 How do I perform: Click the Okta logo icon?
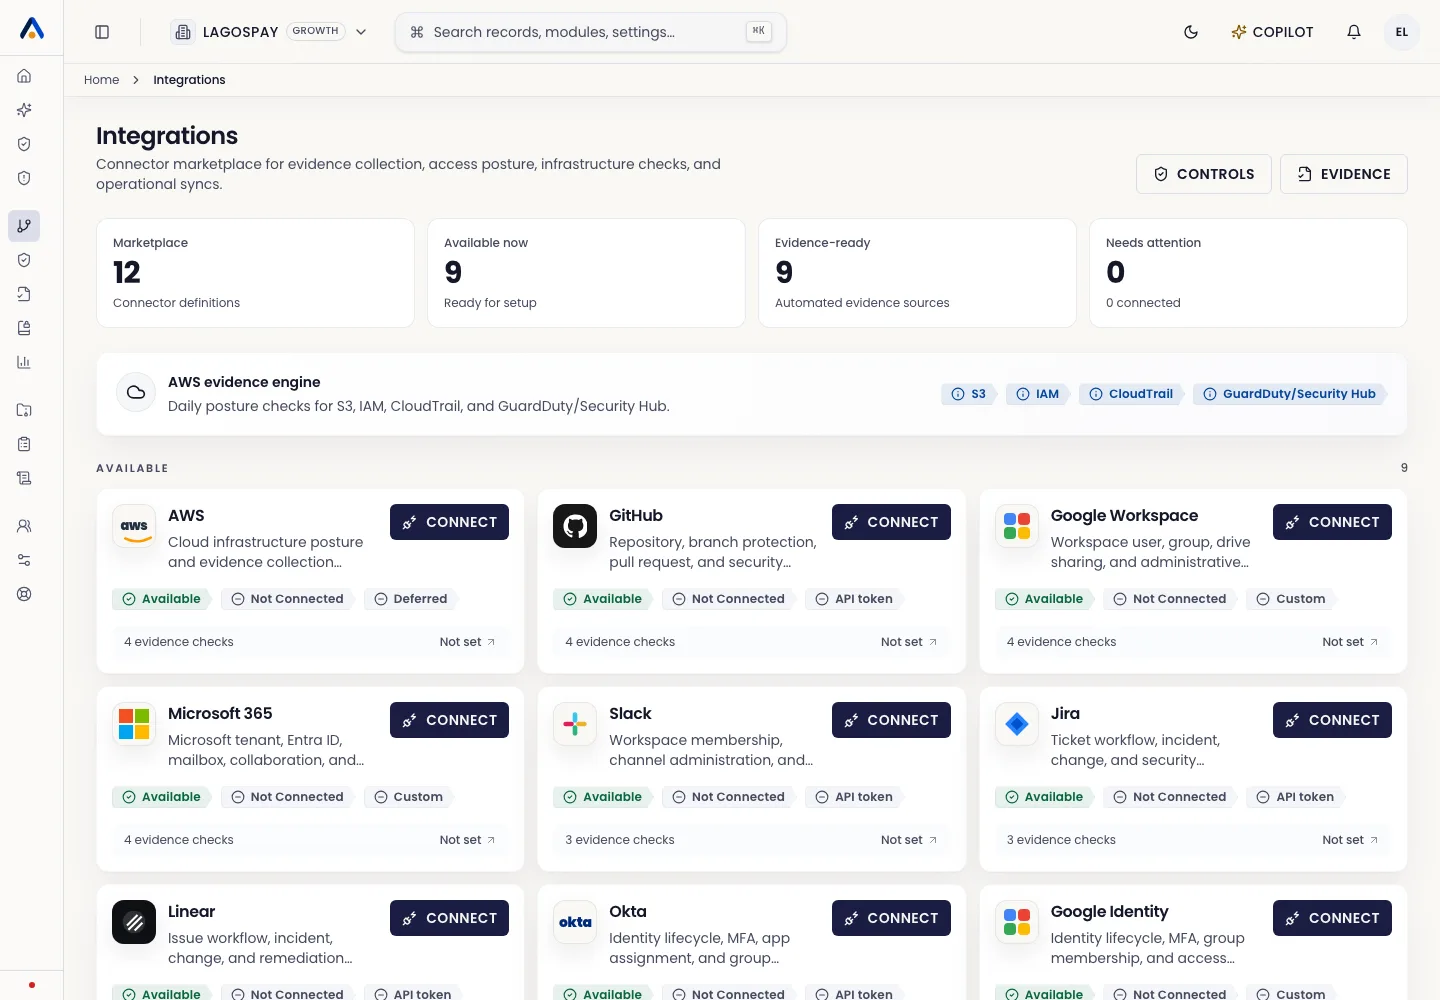(575, 923)
